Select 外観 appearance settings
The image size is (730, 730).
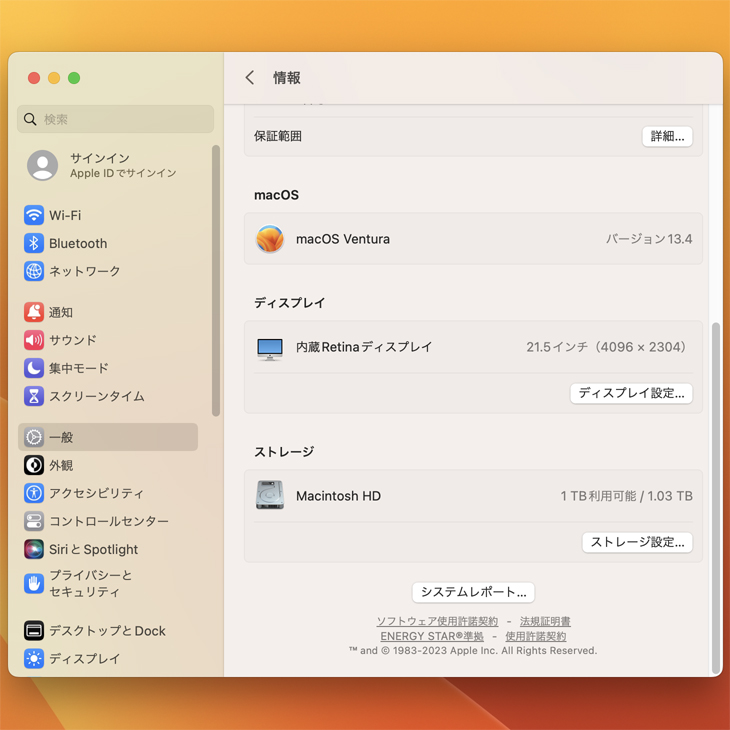pos(60,465)
